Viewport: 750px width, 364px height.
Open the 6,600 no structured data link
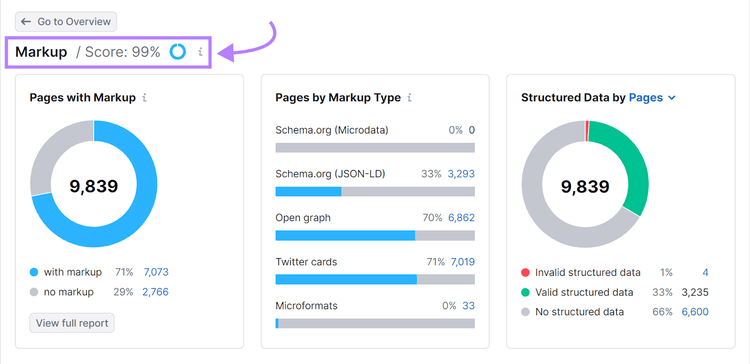pyautogui.click(x=695, y=312)
